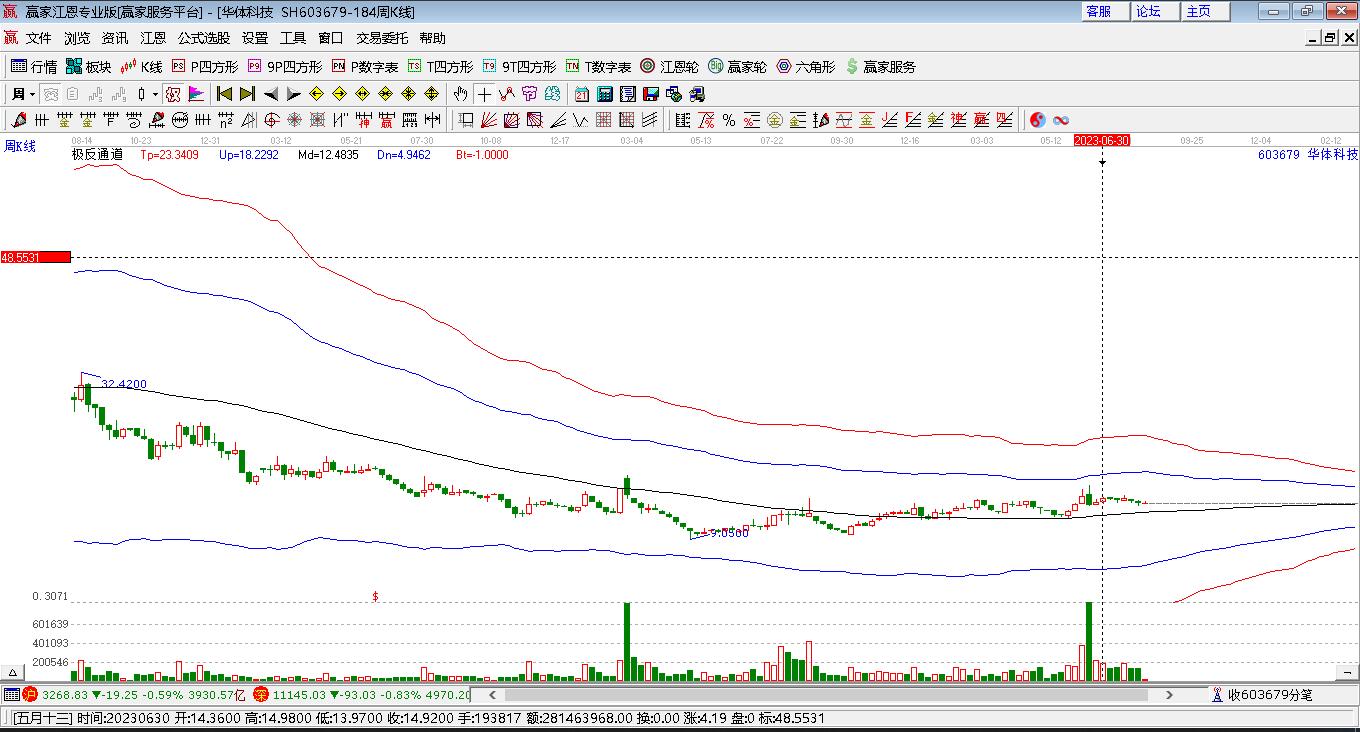Image resolution: width=1360 pixels, height=732 pixels.
Task: Select the hand pan tool
Action: pos(460,94)
